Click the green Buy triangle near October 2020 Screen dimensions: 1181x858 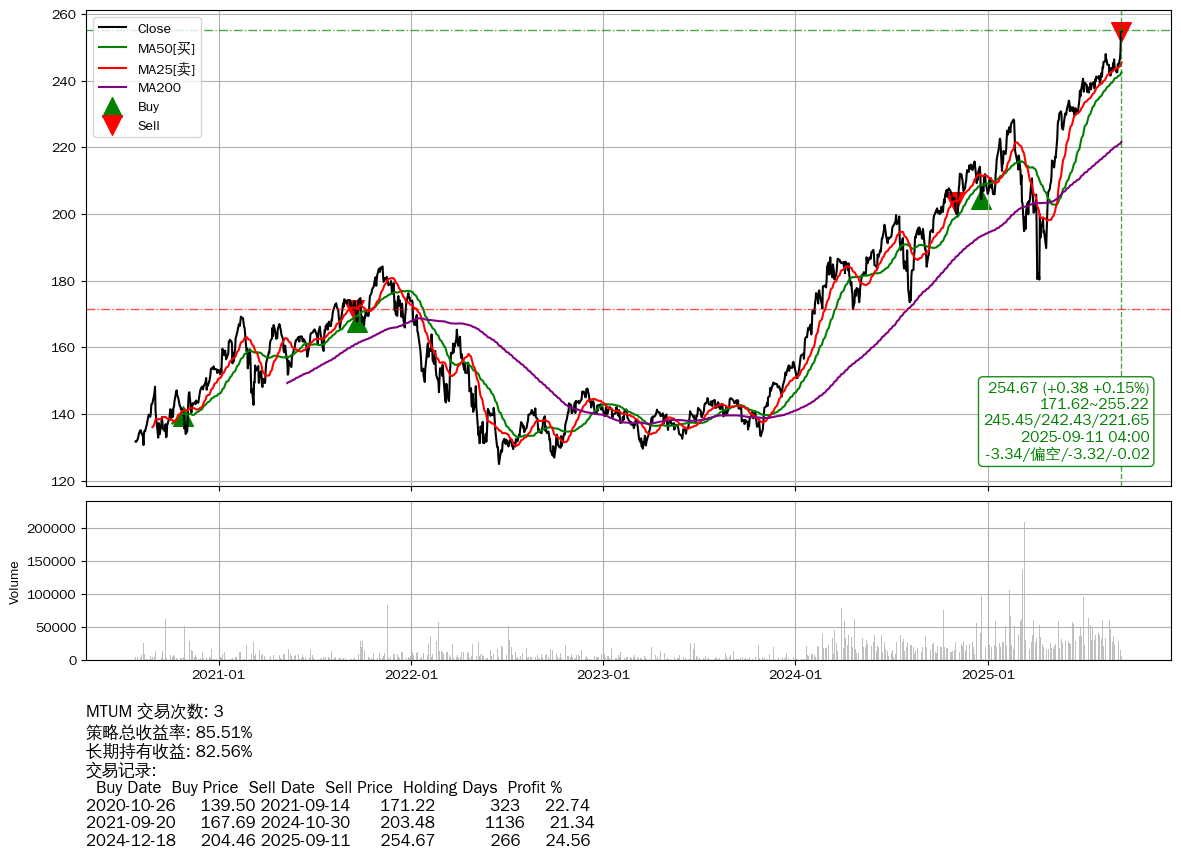182,416
